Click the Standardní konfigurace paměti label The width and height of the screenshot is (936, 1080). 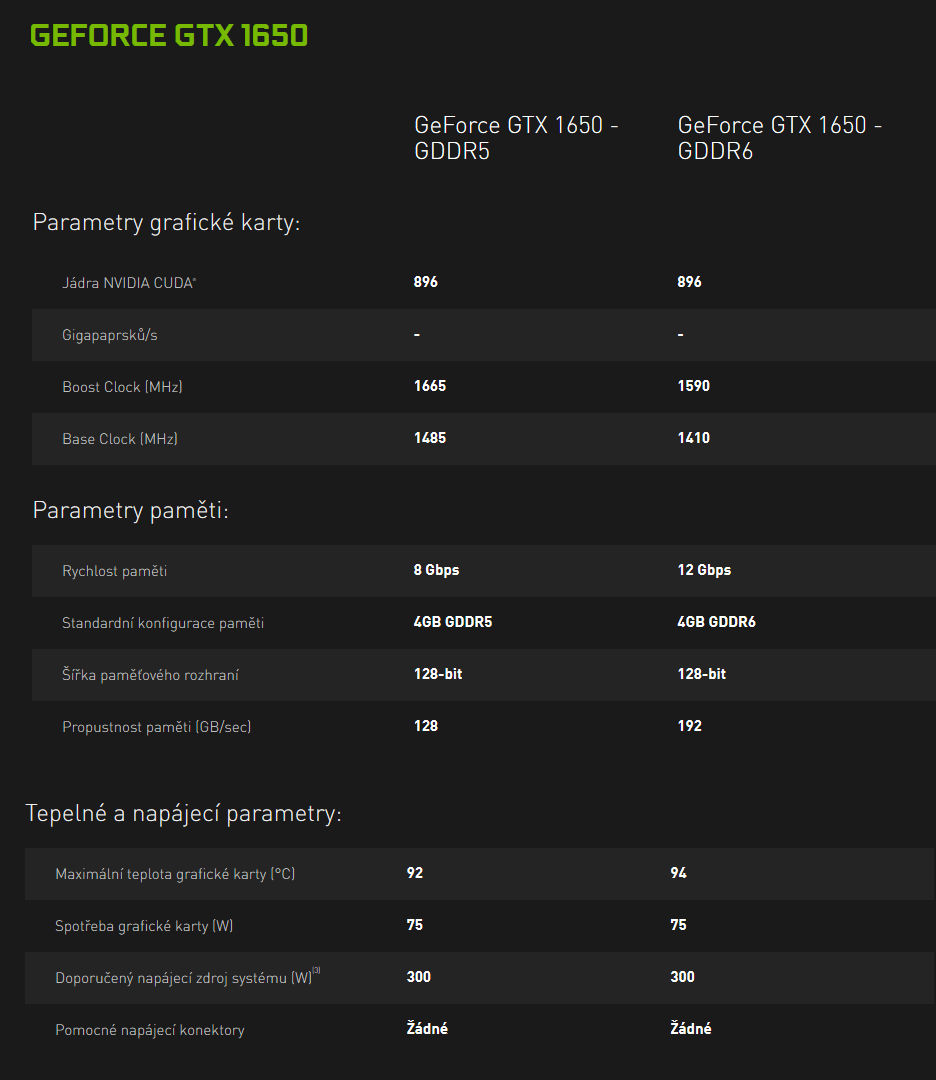[x=158, y=623]
